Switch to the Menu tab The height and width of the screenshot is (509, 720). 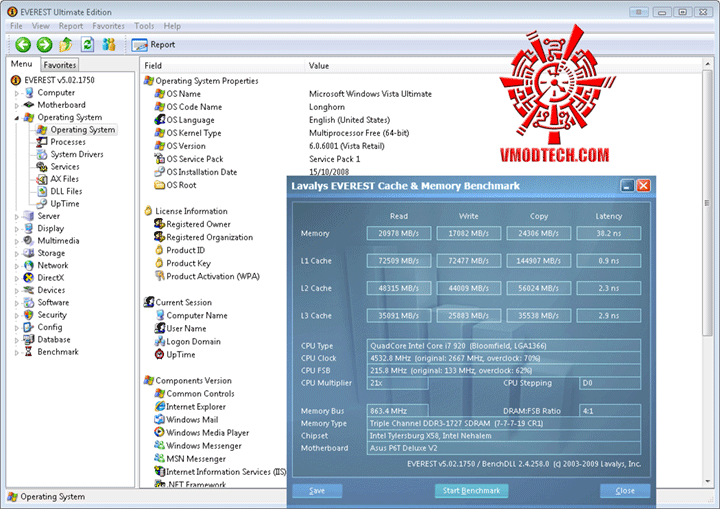click(x=22, y=64)
